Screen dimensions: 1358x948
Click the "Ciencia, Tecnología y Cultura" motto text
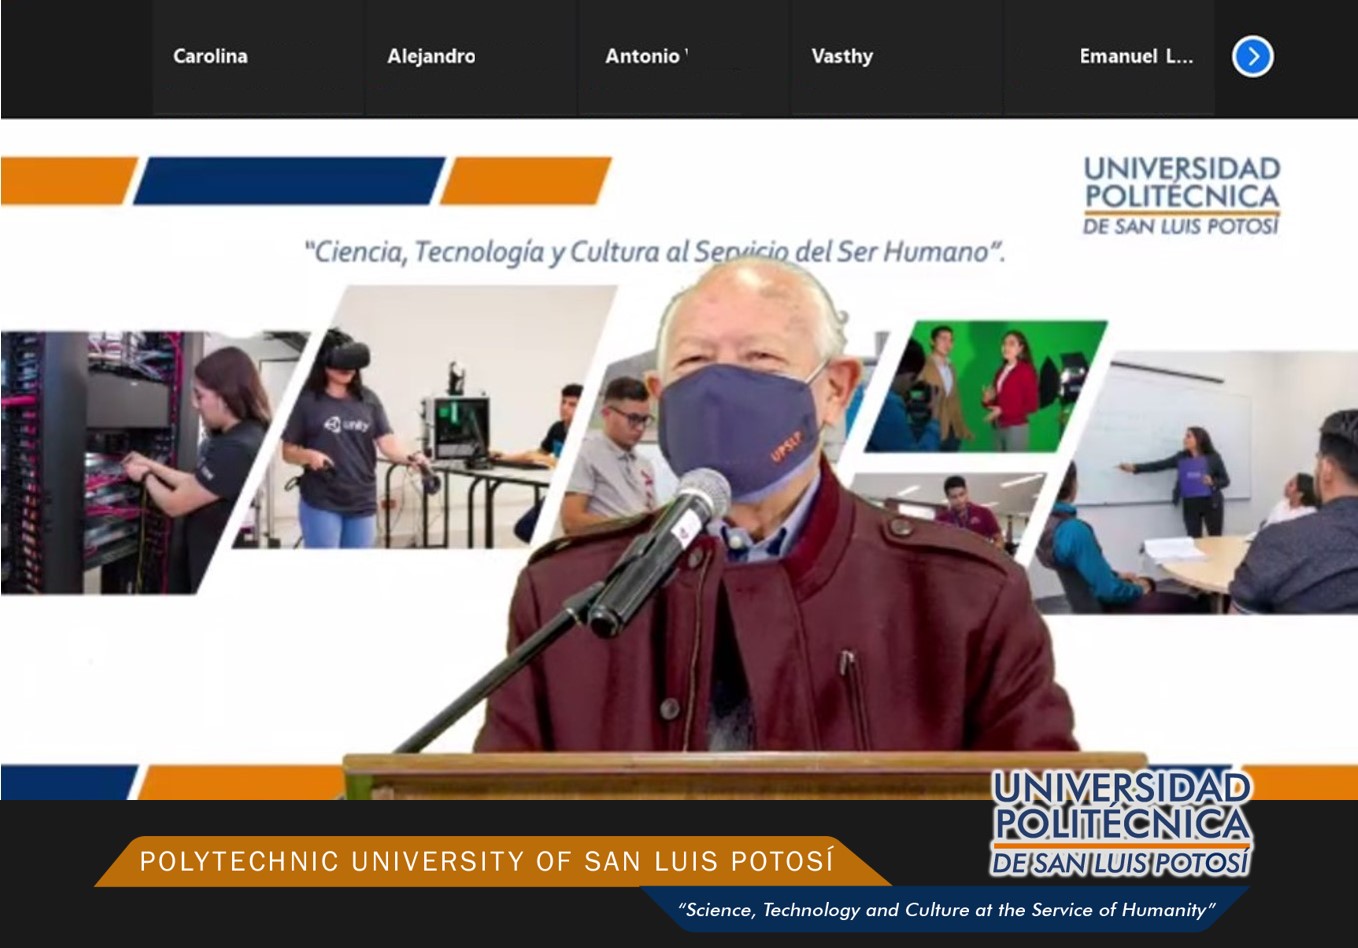tap(655, 251)
